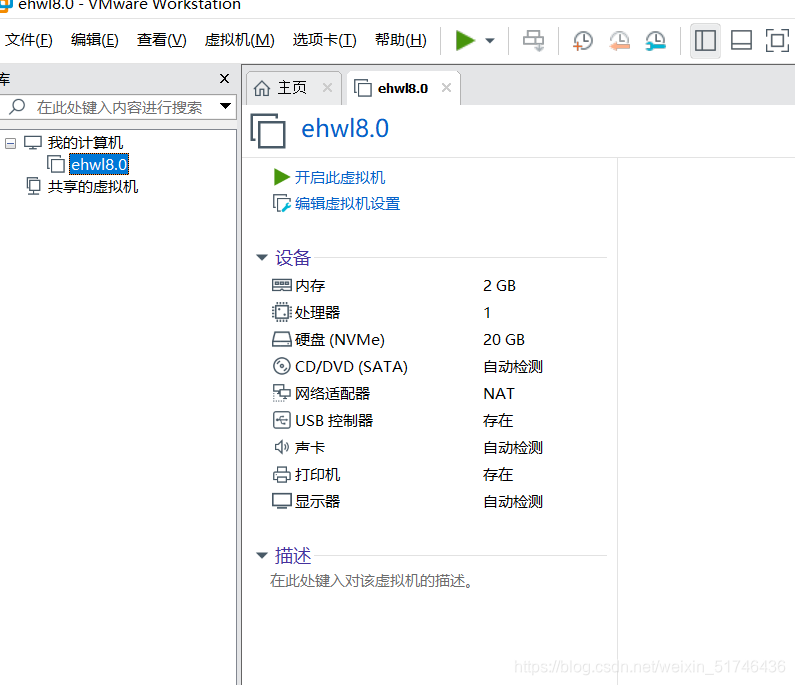Open the 虚拟机(M) menu
795x685 pixels.
tap(239, 40)
